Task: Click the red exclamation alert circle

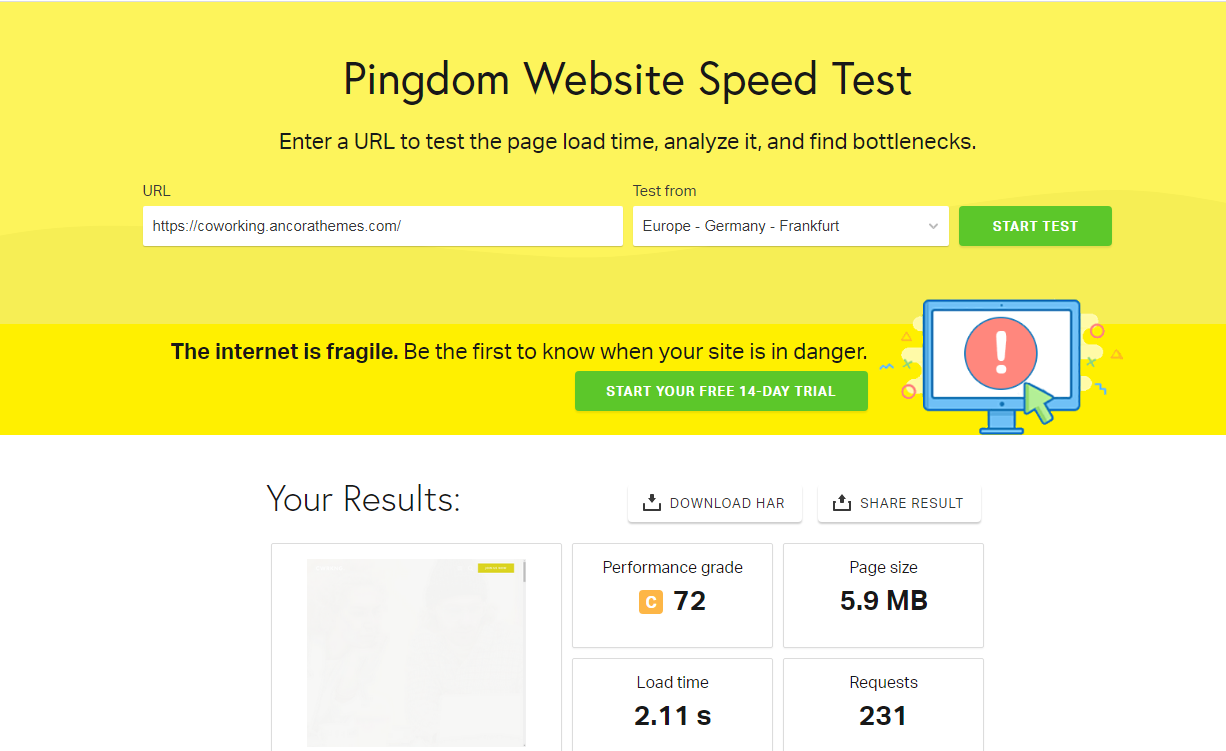Action: [1001, 354]
